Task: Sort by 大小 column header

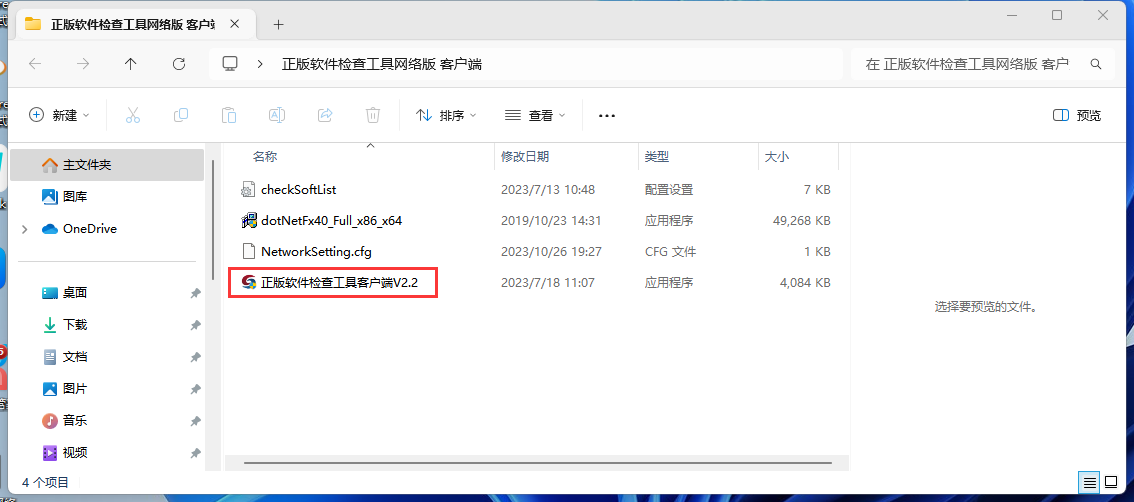Action: [777, 156]
